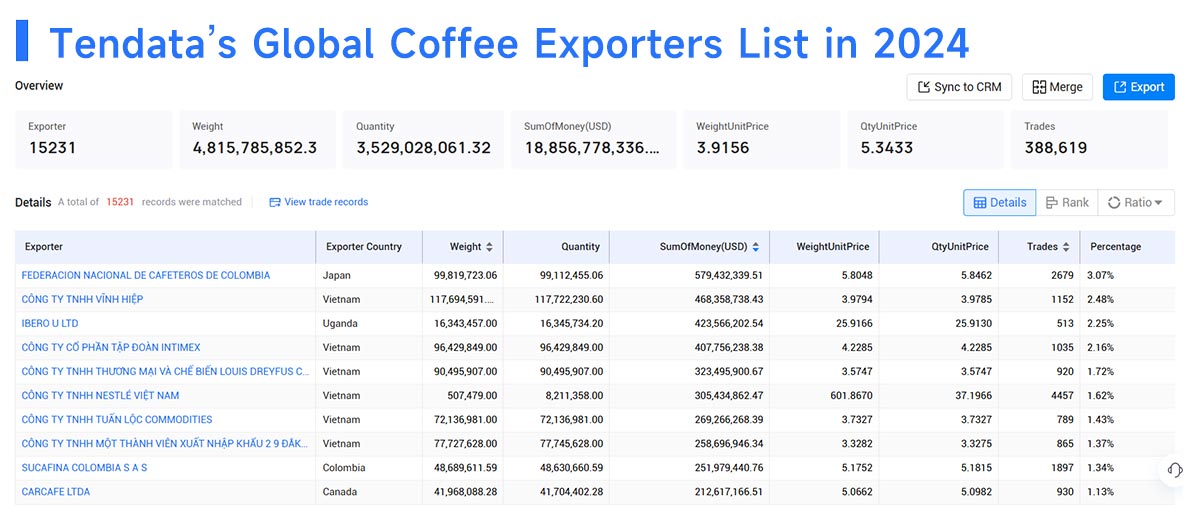Viewport: 1190px width, 509px height.
Task: Click the 3.07% percentage cell
Action: pyautogui.click(x=1100, y=275)
